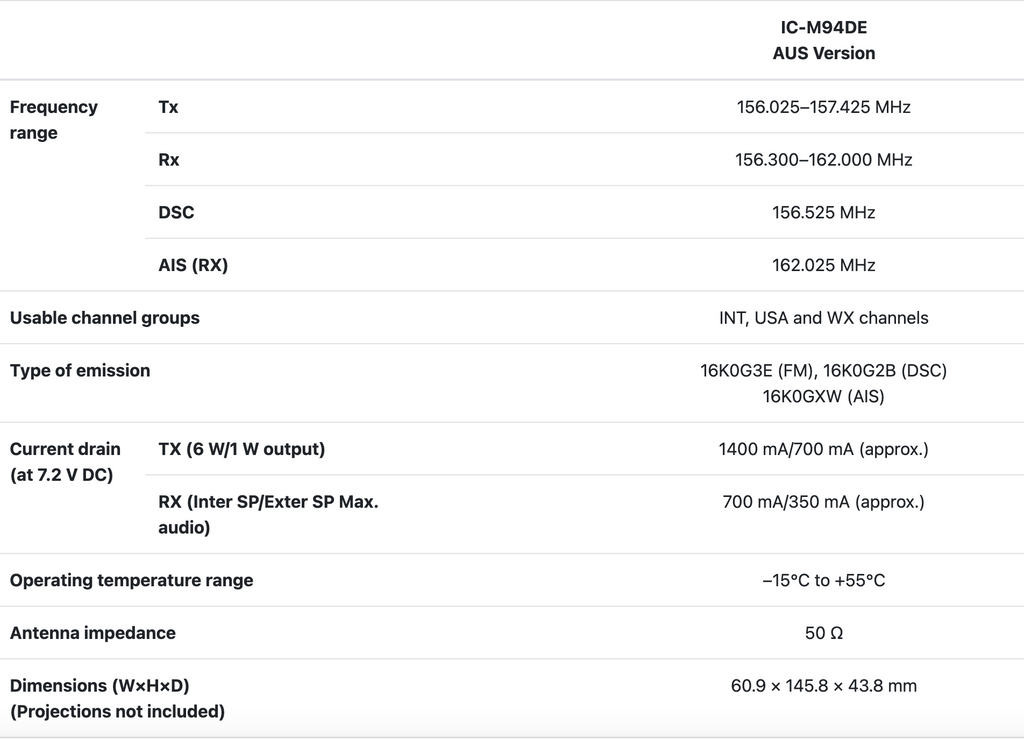Click the Usable channel groups label

point(105,318)
